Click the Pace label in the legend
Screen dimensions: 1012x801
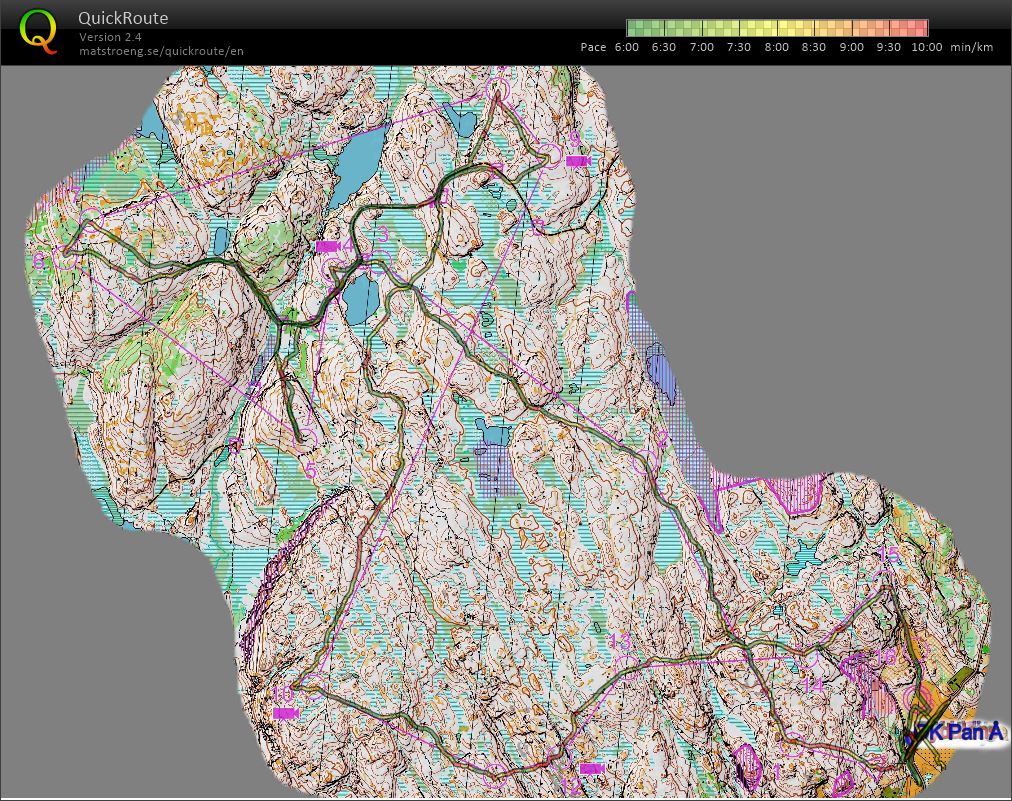pos(593,46)
